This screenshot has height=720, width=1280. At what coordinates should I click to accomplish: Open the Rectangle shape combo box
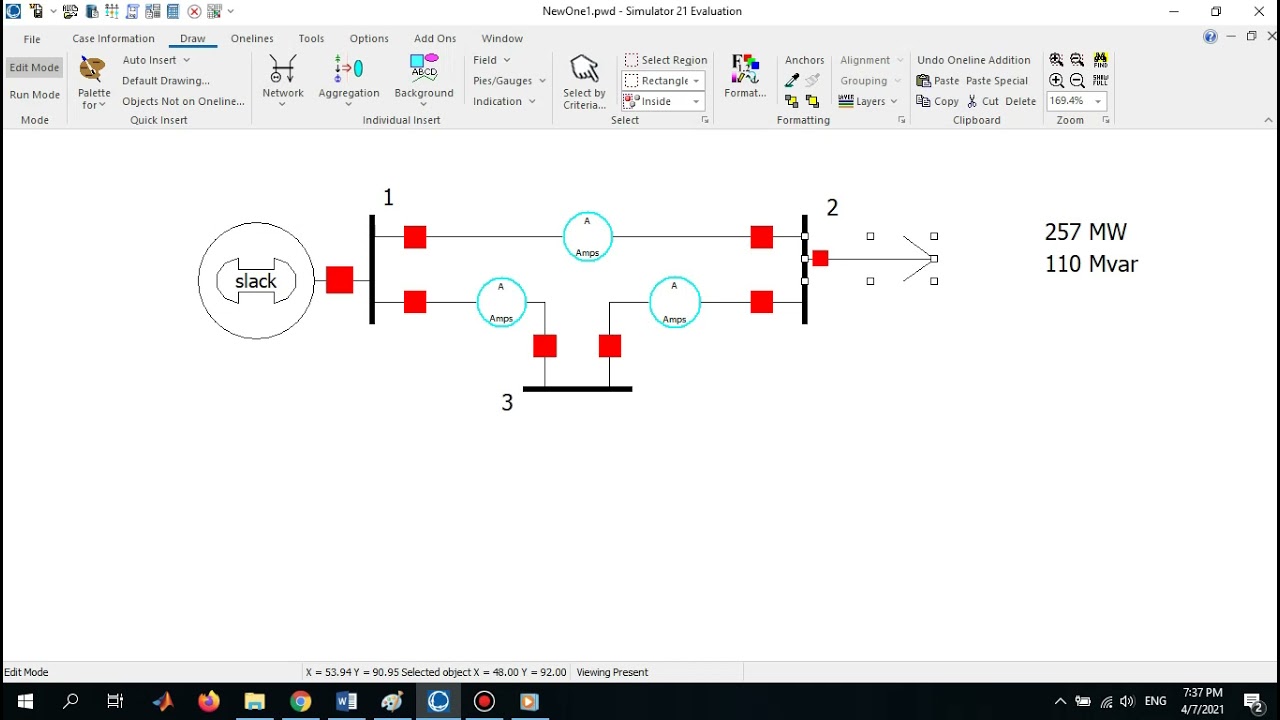click(x=664, y=81)
